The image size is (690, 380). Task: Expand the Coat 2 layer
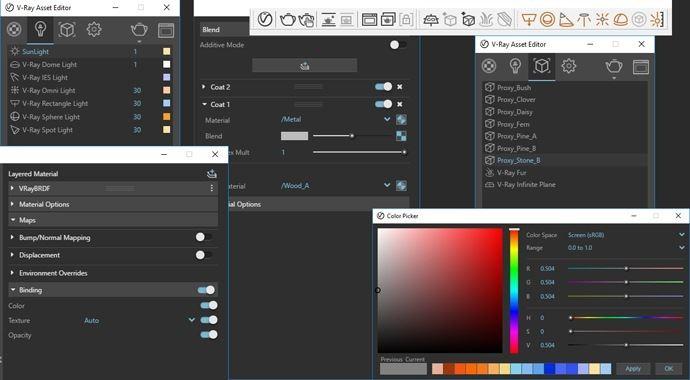click(x=203, y=87)
